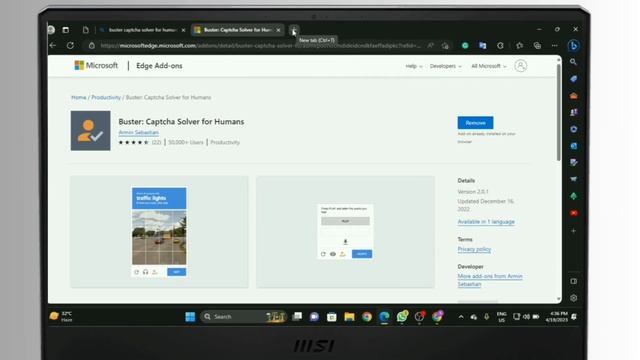Open the taskbar clock and date

coord(558,317)
